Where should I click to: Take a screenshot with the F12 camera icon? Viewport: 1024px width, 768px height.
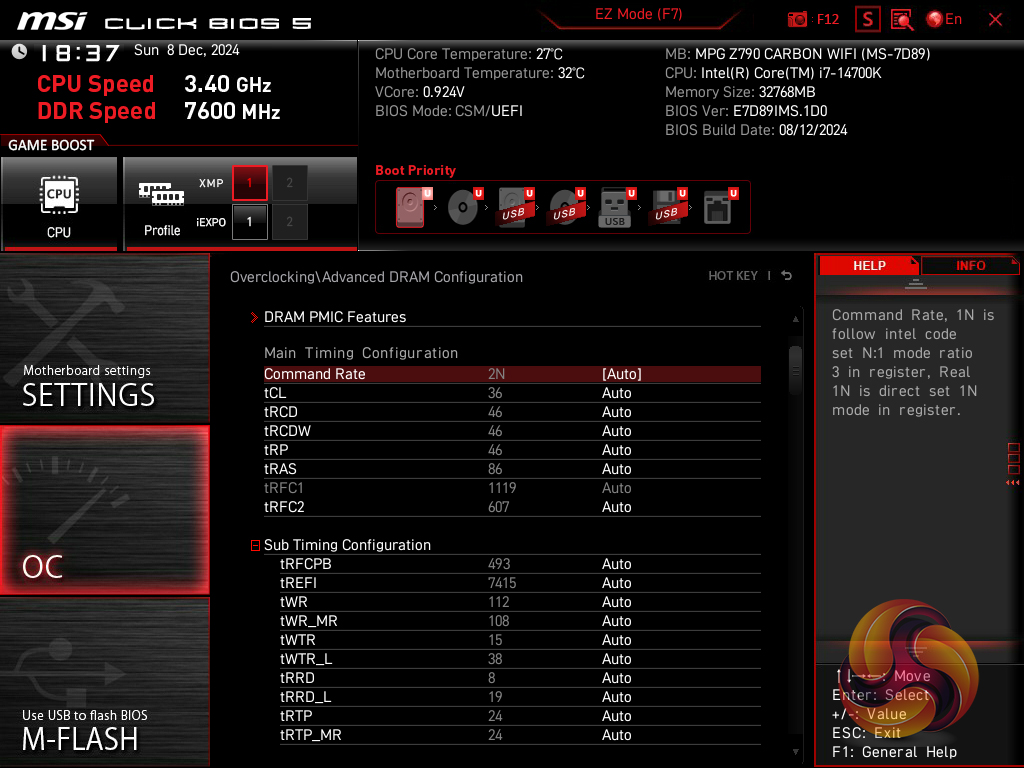tap(797, 19)
